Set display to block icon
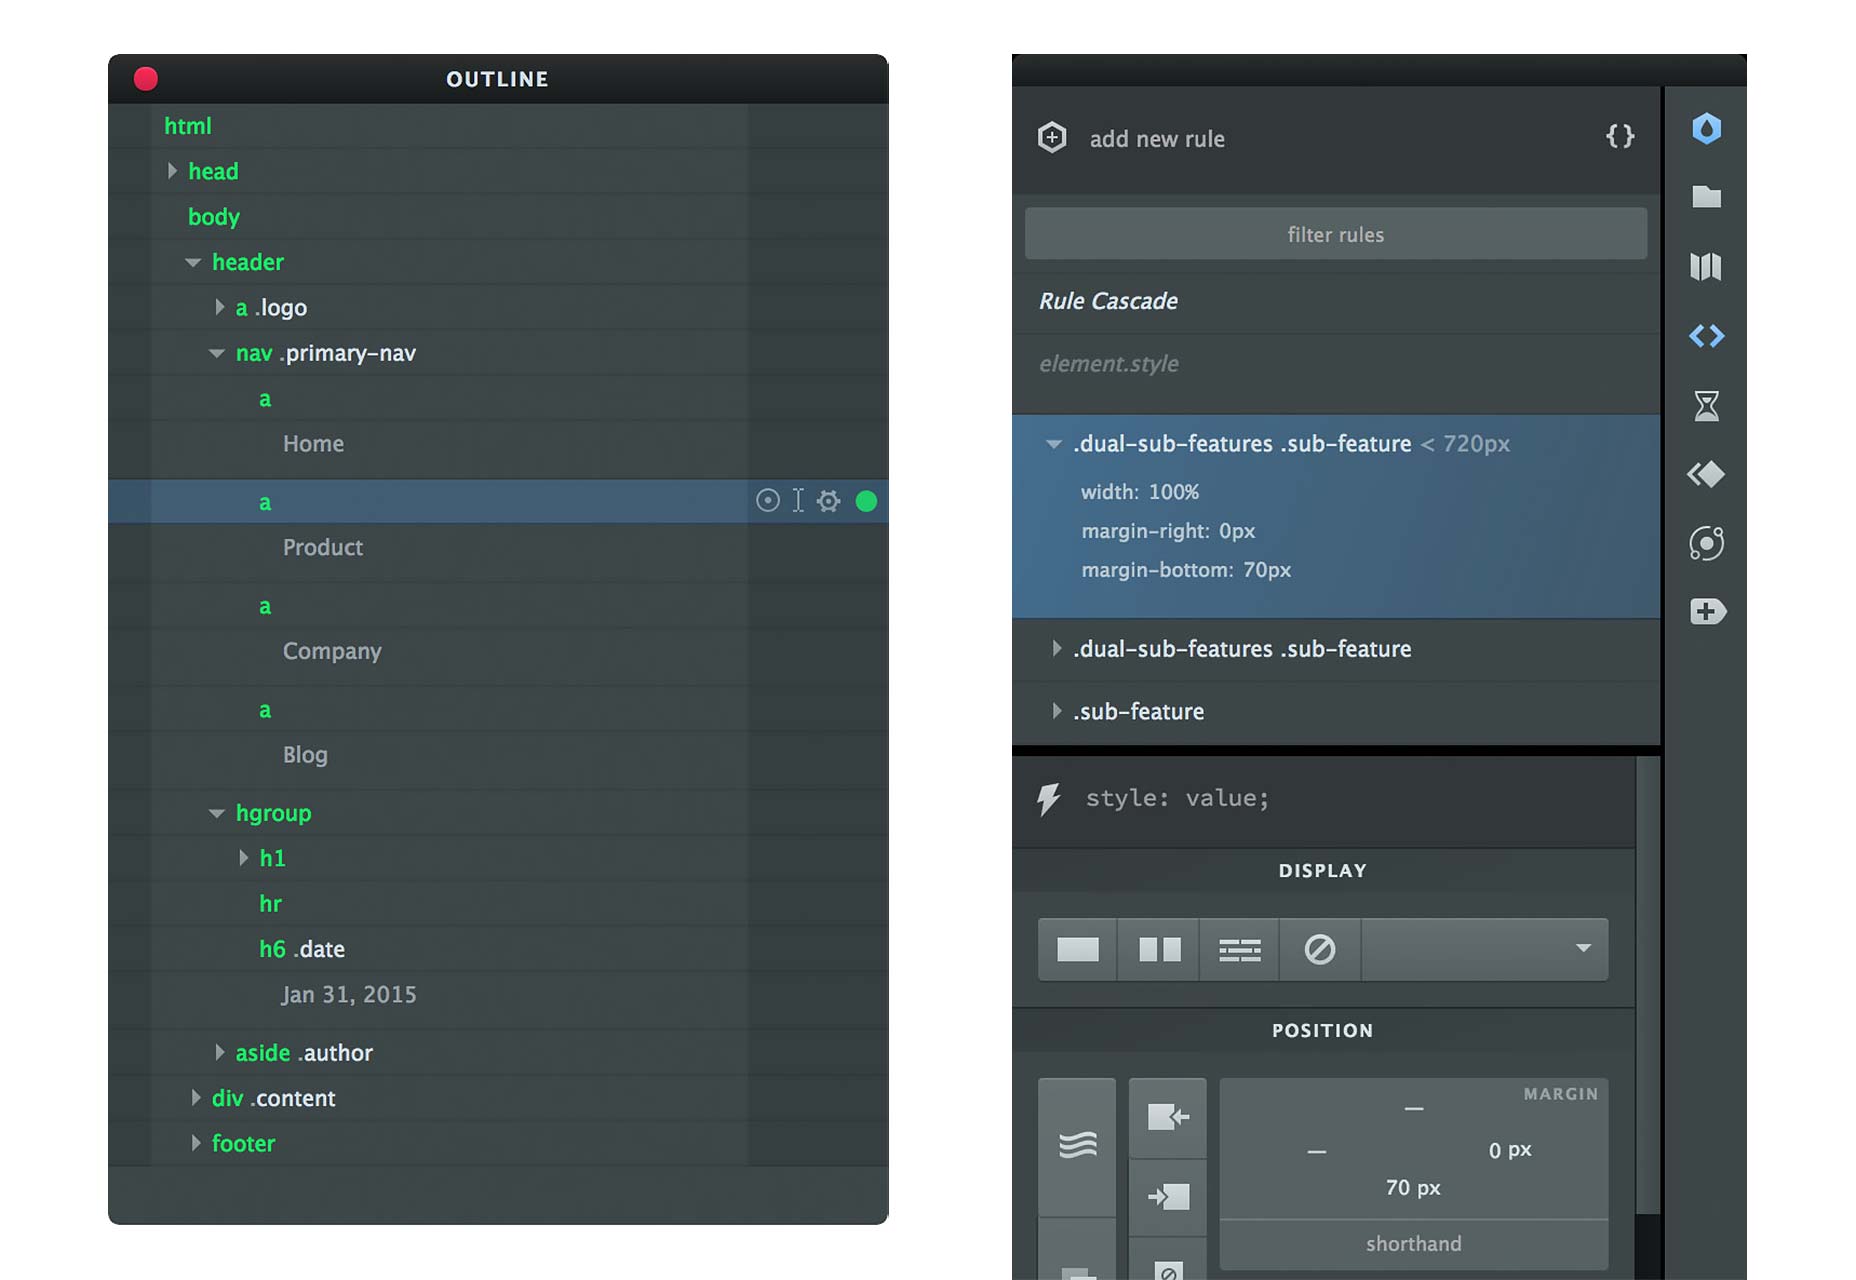The height and width of the screenshot is (1280, 1856). 1077,949
